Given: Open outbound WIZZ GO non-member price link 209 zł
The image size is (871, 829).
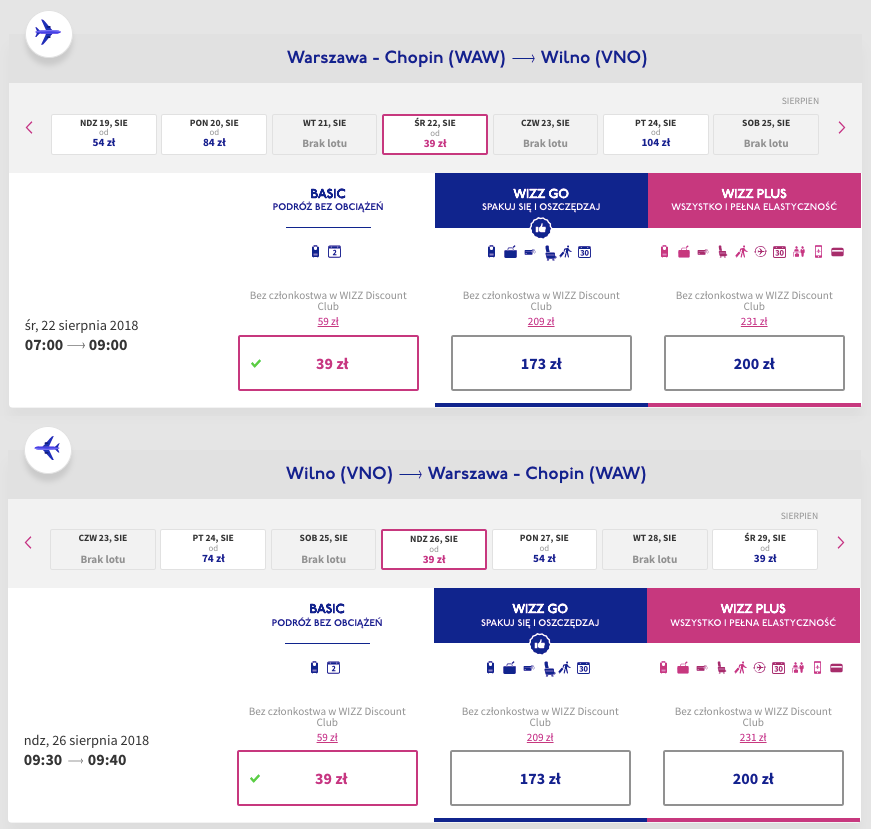Looking at the screenshot, I should click(x=541, y=321).
